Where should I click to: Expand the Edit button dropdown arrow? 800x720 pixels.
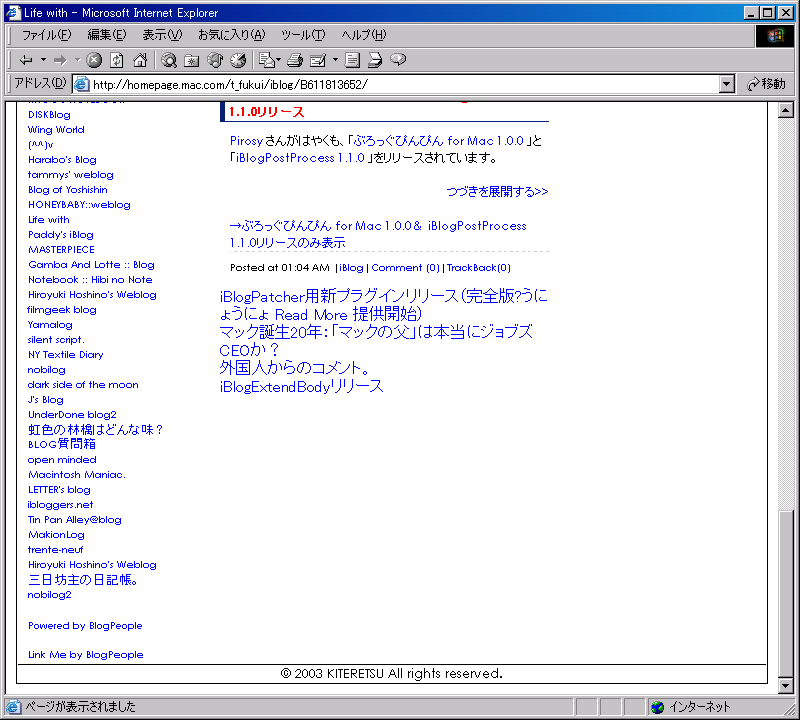(335, 60)
